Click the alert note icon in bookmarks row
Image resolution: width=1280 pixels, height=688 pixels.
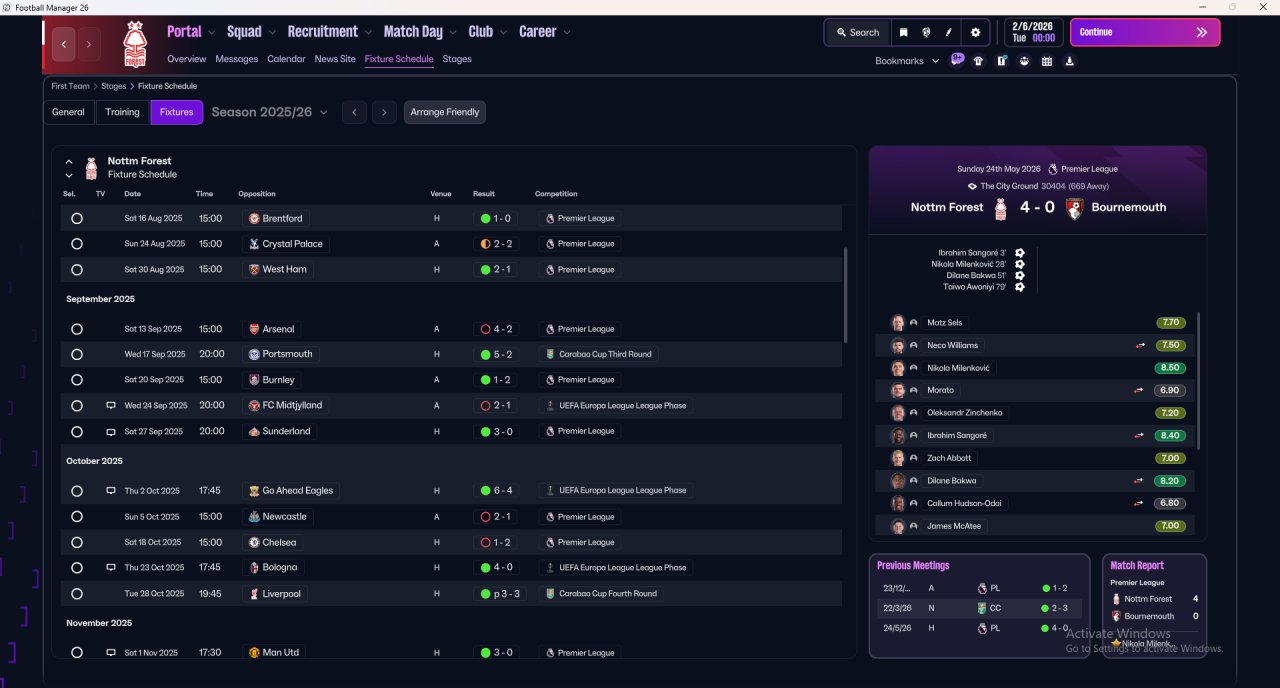(x=1001, y=61)
